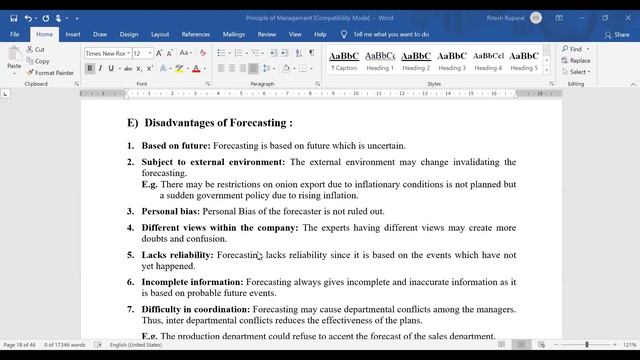Switch to the Insert tab

(x=73, y=34)
